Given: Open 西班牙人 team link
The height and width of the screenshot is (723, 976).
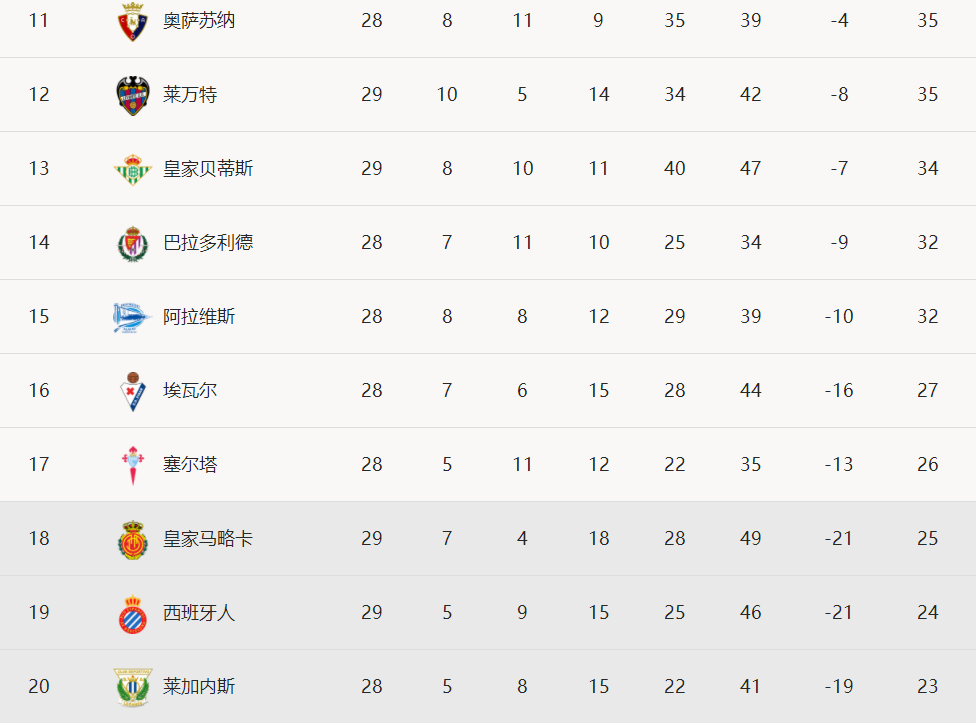Looking at the screenshot, I should [199, 613].
